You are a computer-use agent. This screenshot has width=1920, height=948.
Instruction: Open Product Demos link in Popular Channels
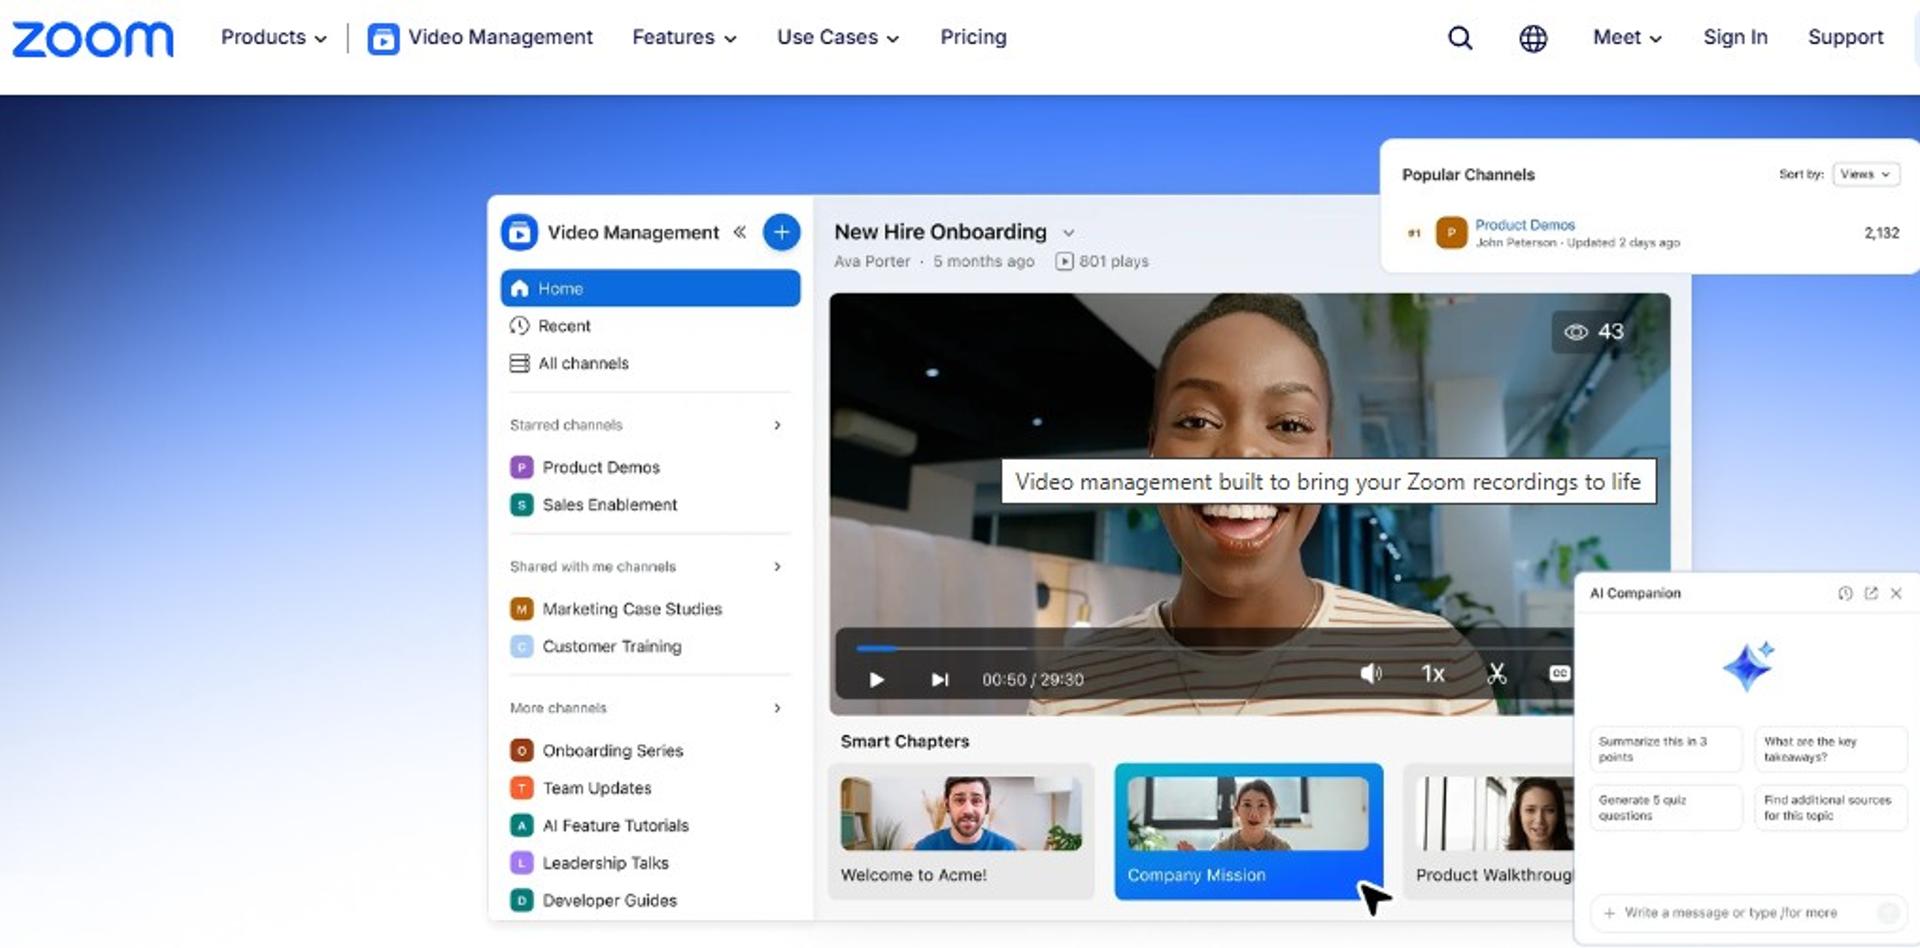point(1524,225)
